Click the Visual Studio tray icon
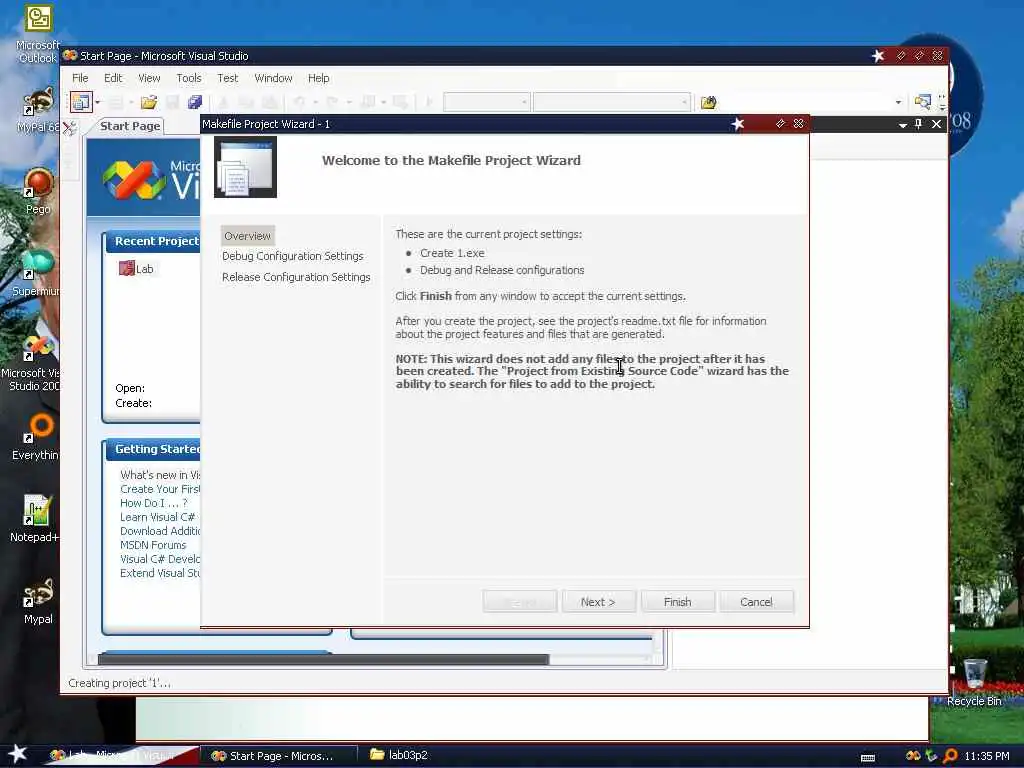 point(914,756)
